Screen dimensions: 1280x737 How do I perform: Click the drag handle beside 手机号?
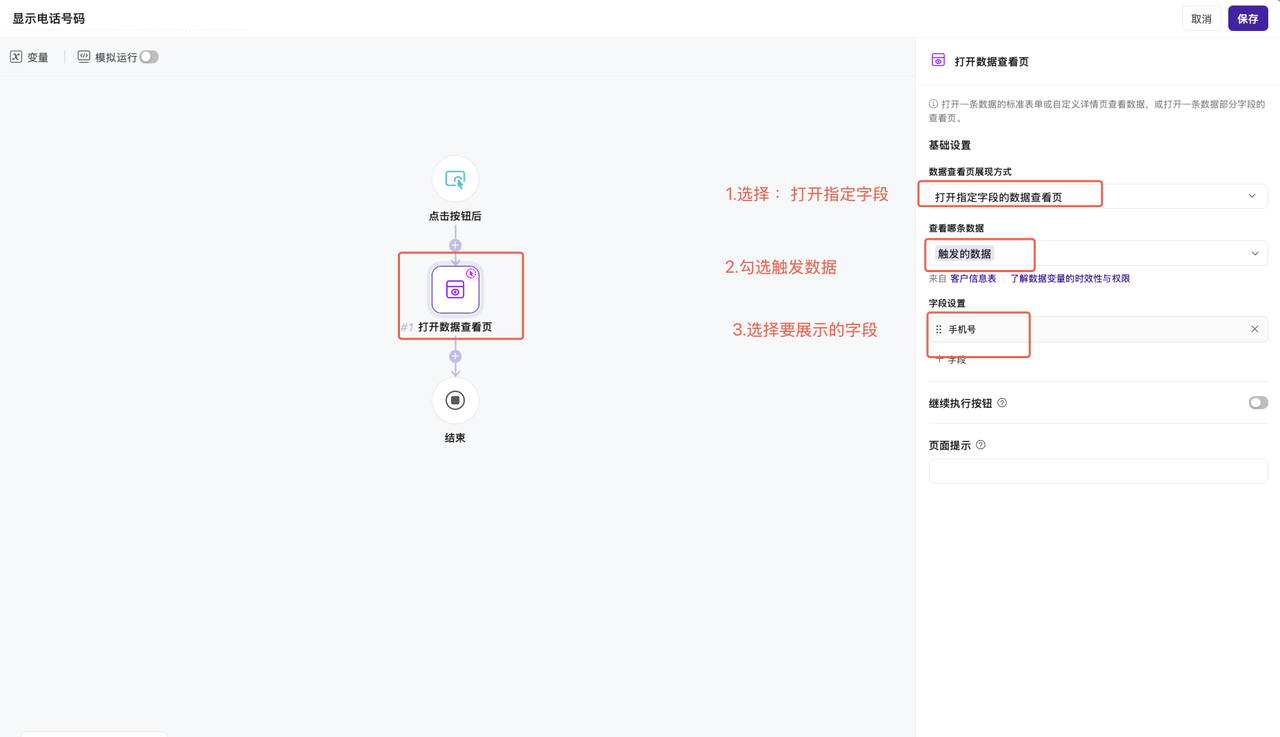tap(938, 329)
